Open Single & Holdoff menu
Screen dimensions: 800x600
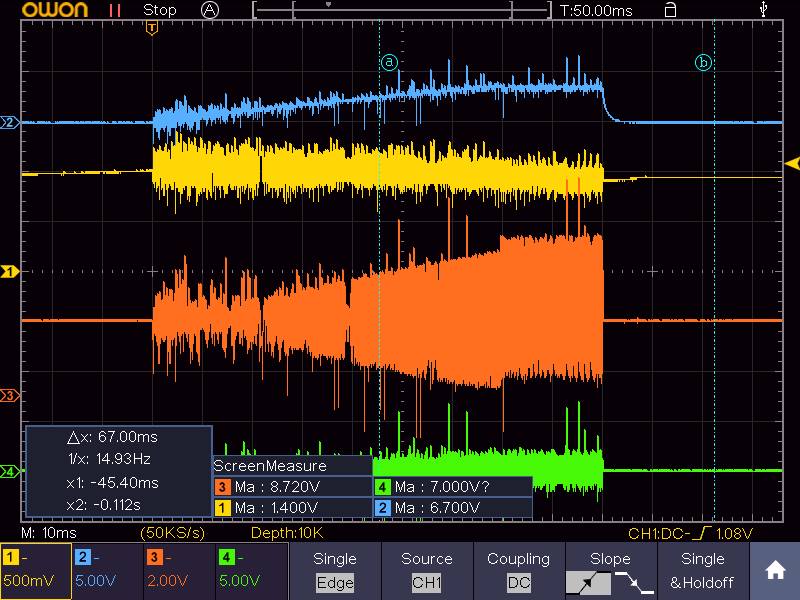point(703,570)
